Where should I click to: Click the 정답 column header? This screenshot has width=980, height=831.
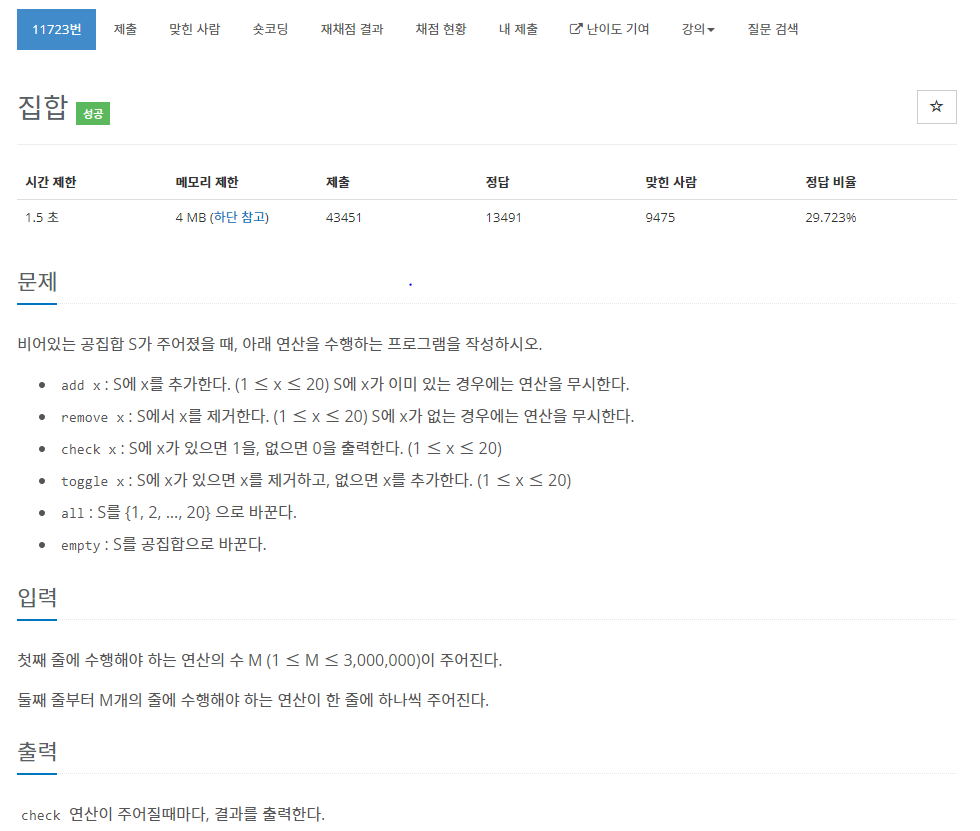click(x=498, y=182)
